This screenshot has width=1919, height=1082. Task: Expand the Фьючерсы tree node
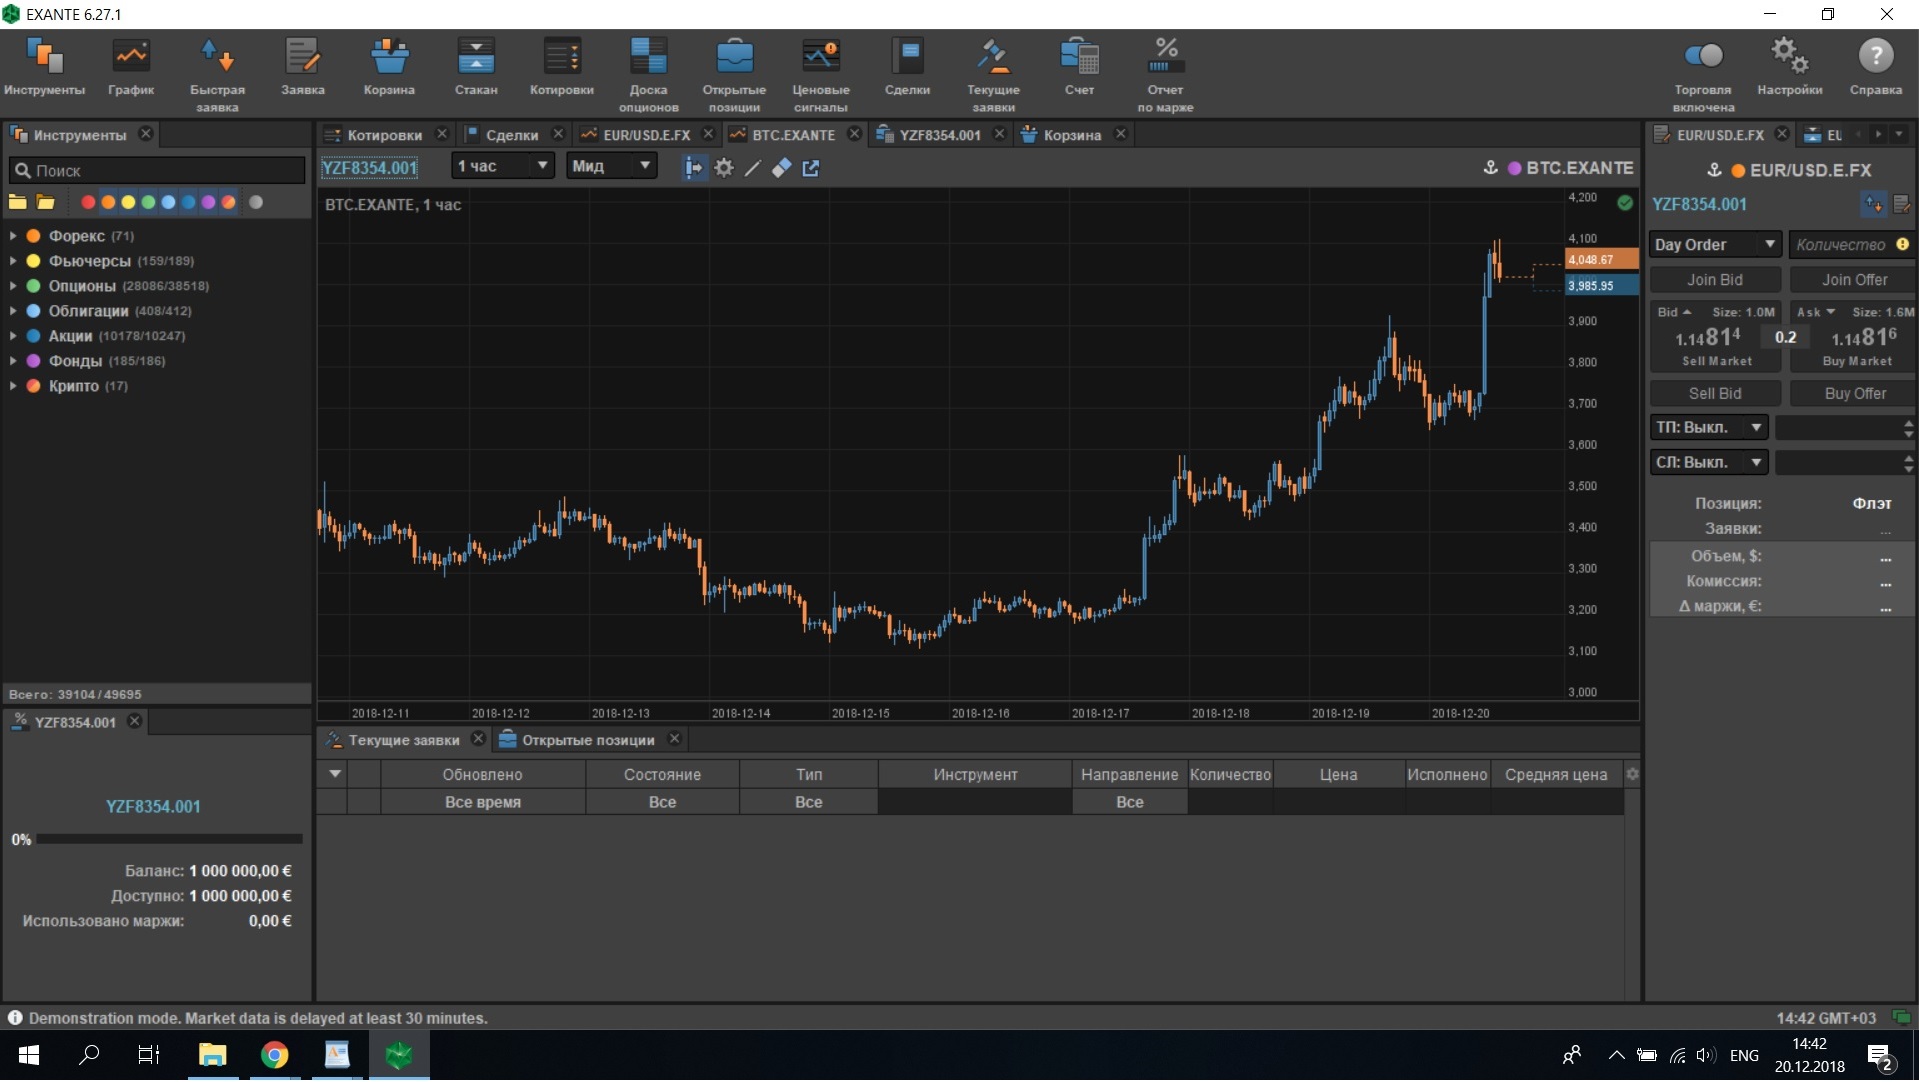tap(13, 261)
